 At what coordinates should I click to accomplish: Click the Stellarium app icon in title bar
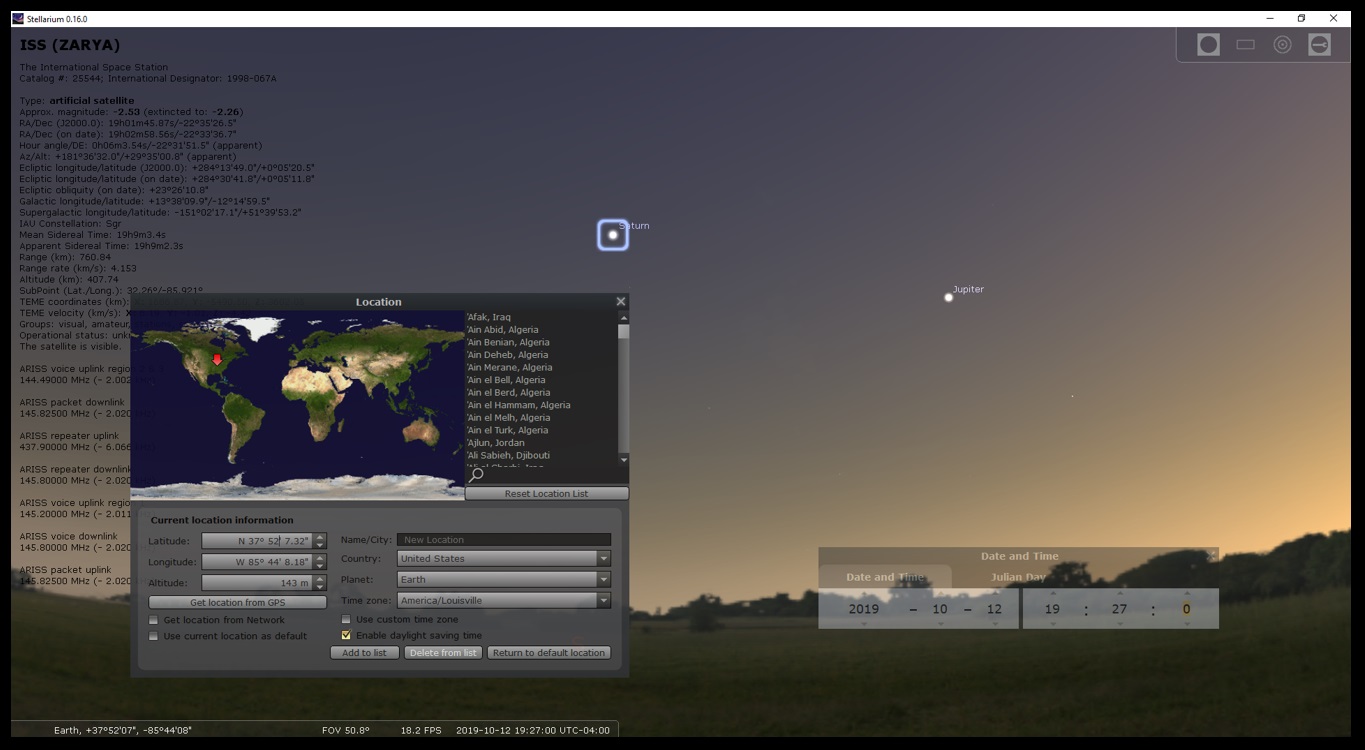tap(18, 18)
